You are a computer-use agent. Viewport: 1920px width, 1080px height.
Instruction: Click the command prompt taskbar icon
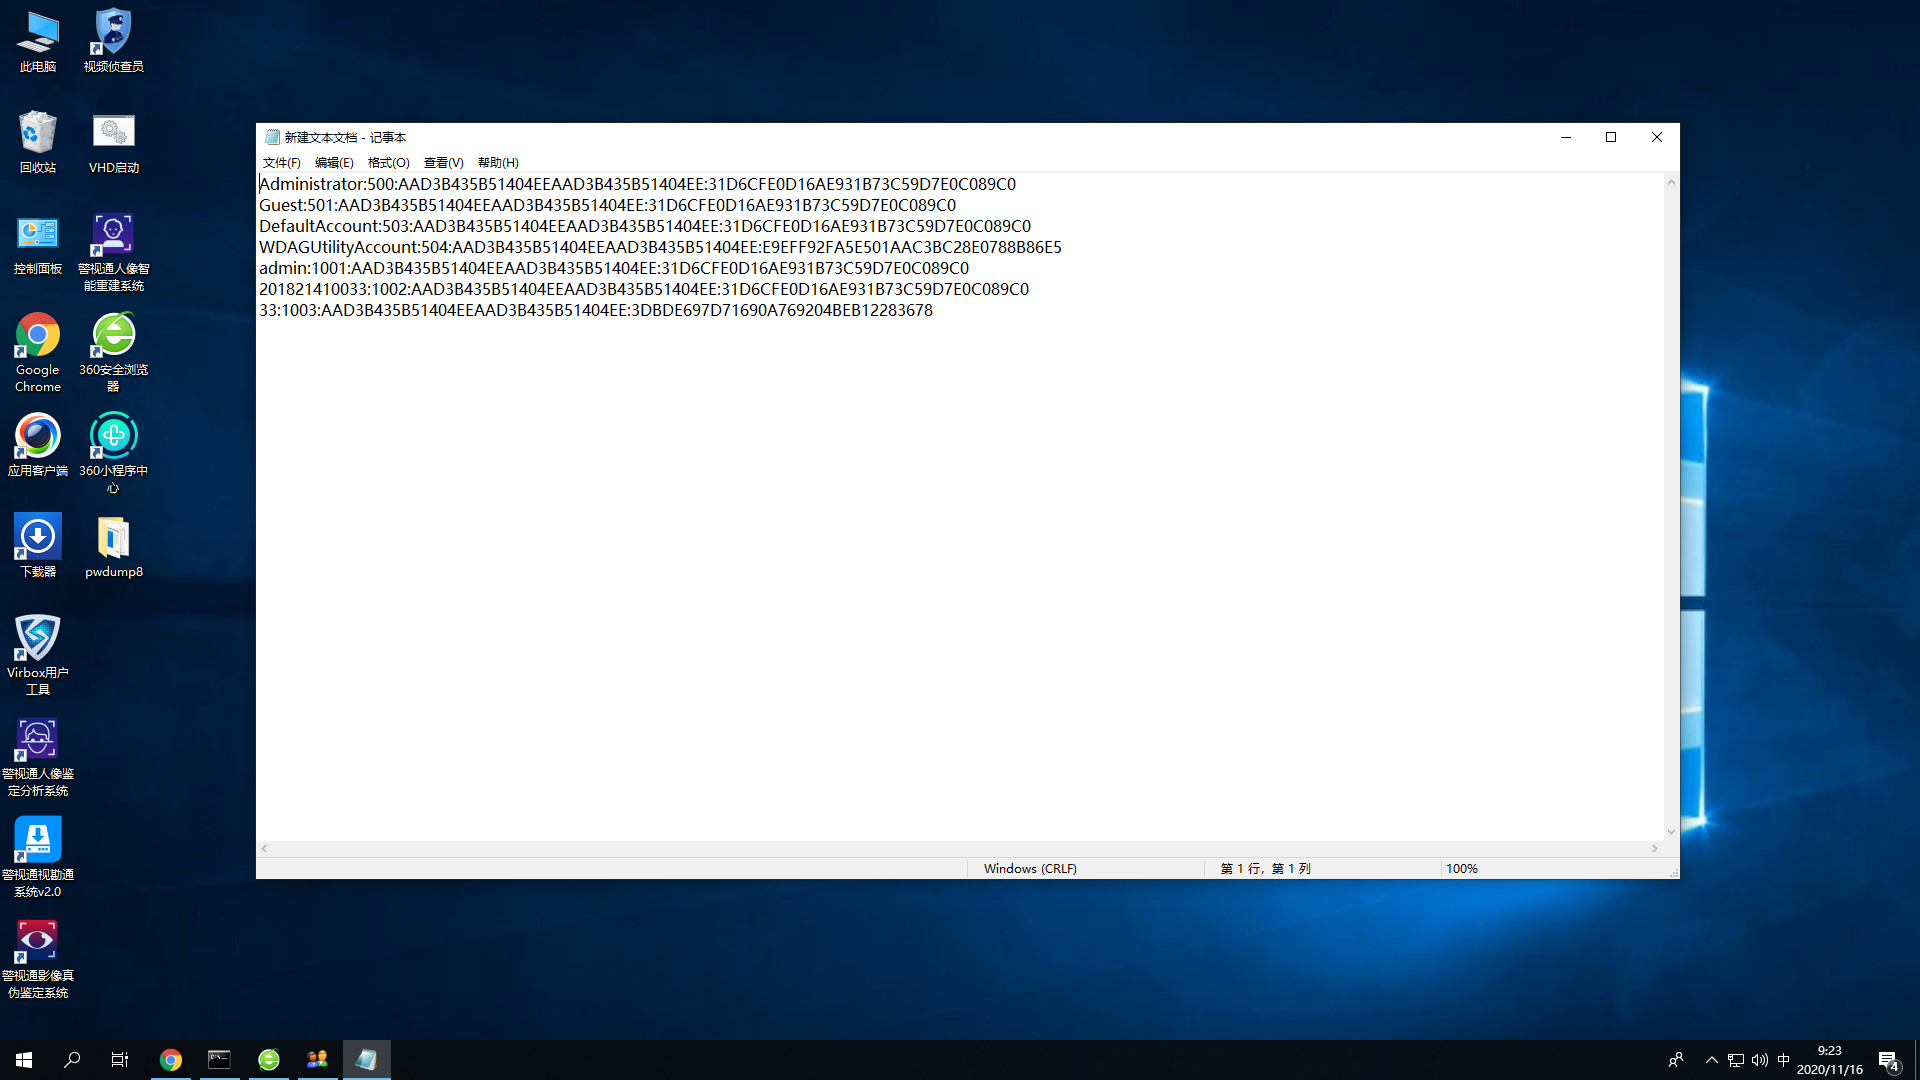point(219,1060)
